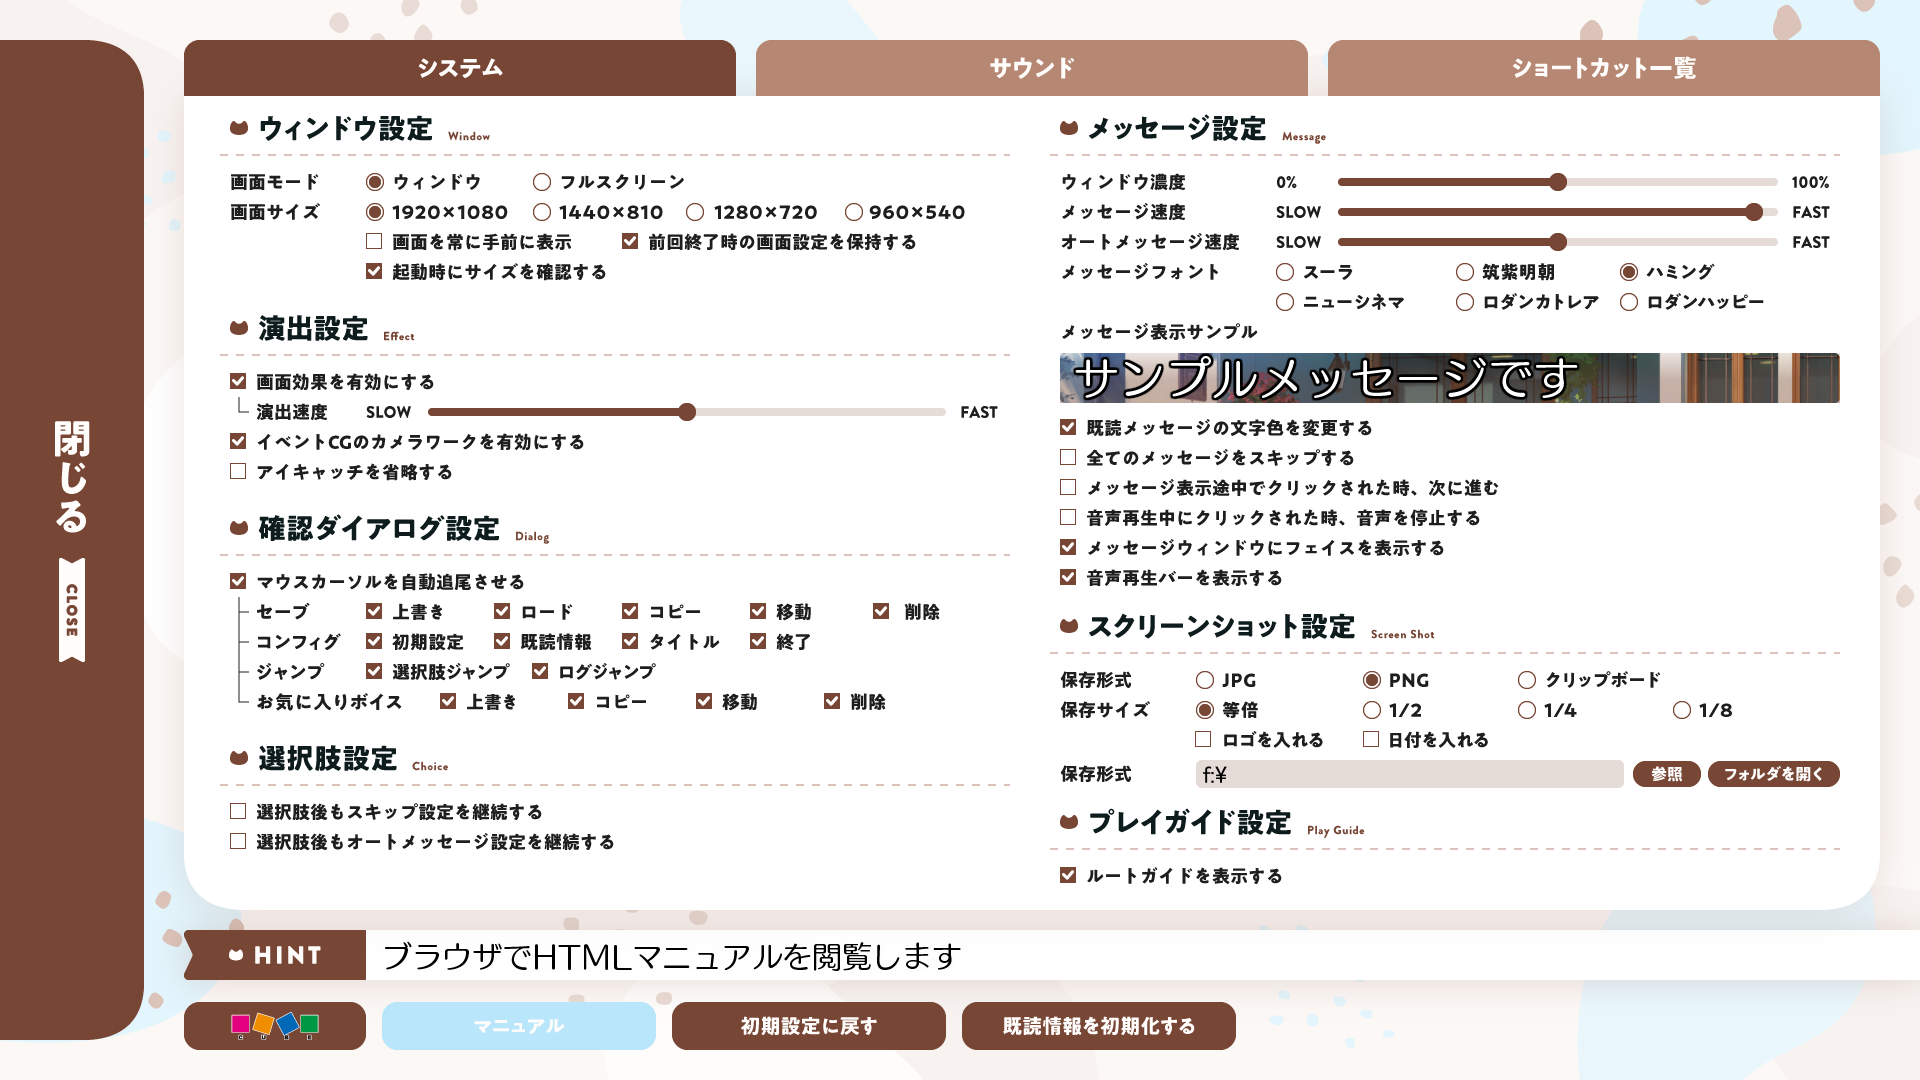Enable アイキャッチを省略する option
Image resolution: width=1920 pixels, height=1080 pixels.
click(x=238, y=472)
